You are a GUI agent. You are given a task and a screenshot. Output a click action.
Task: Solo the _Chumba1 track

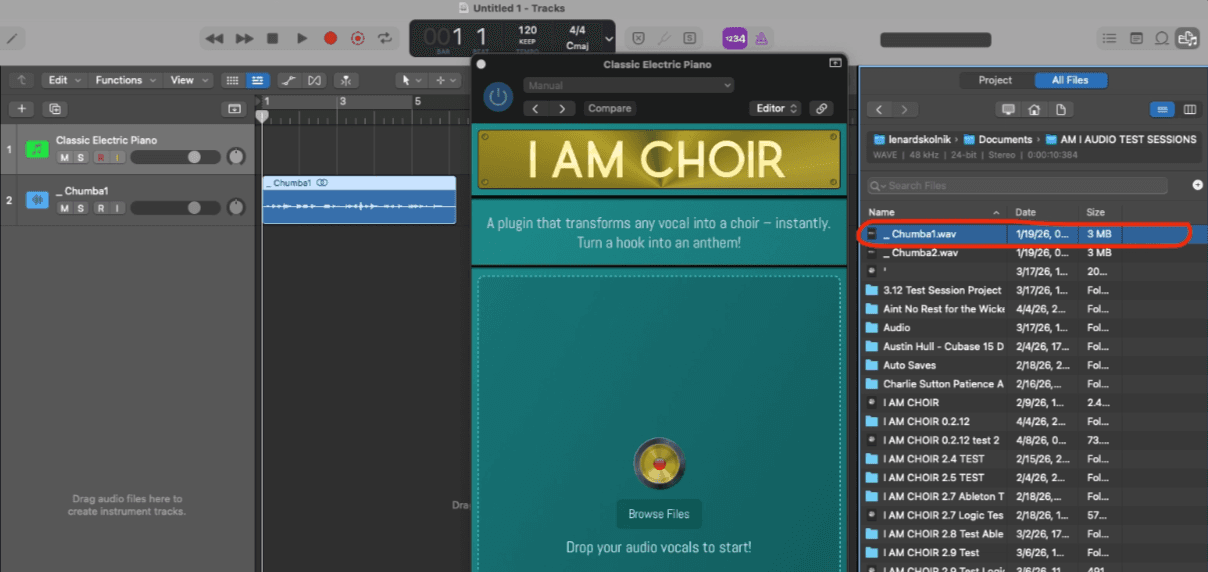pos(80,208)
